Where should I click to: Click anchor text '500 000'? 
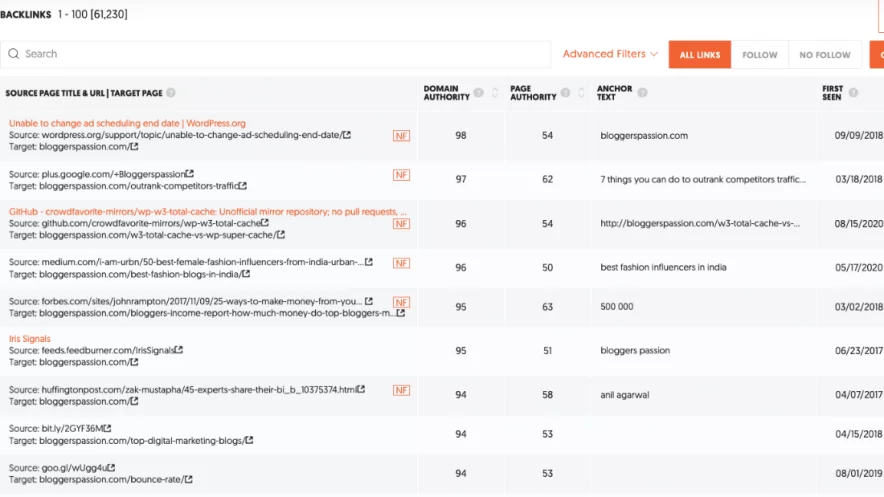click(617, 307)
